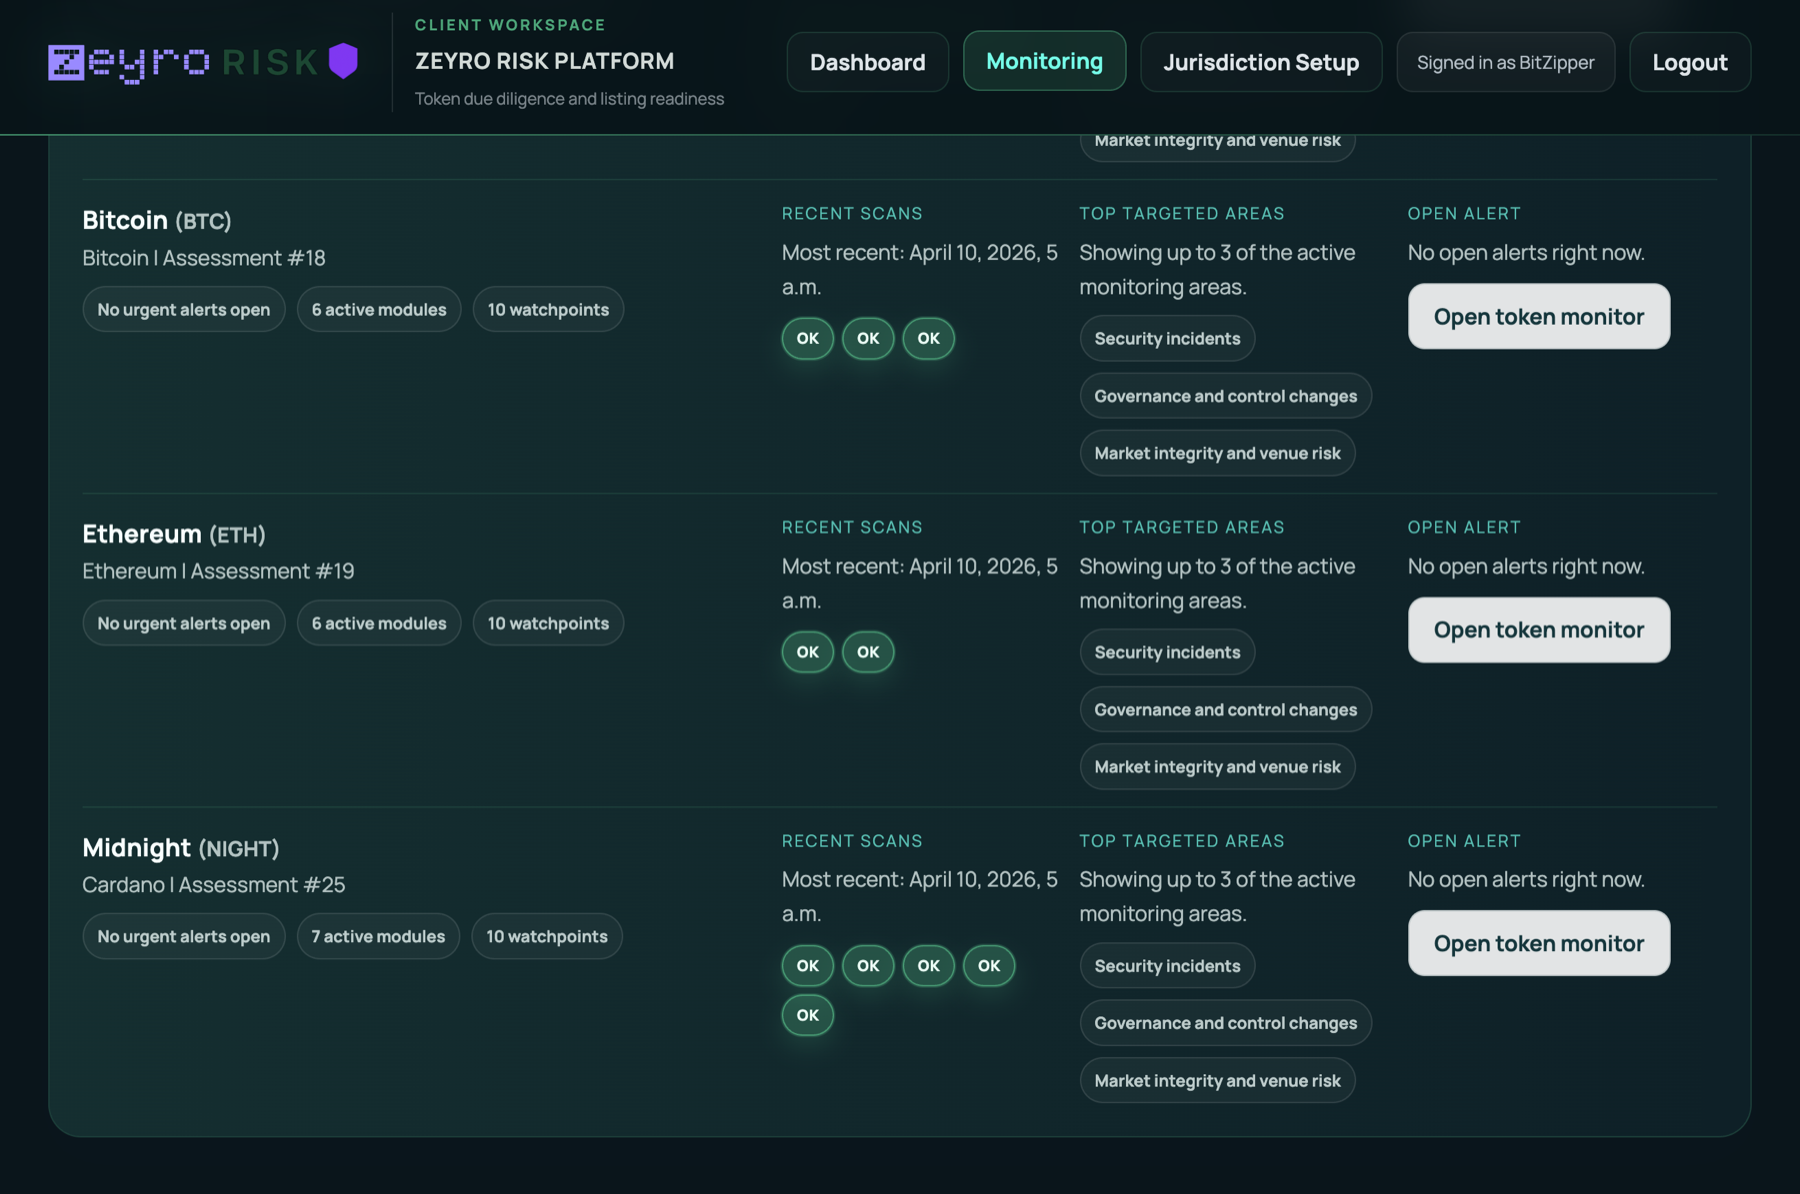Toggle Market integrity and venue risk for Midnight
The height and width of the screenshot is (1194, 1800).
(x=1217, y=1080)
